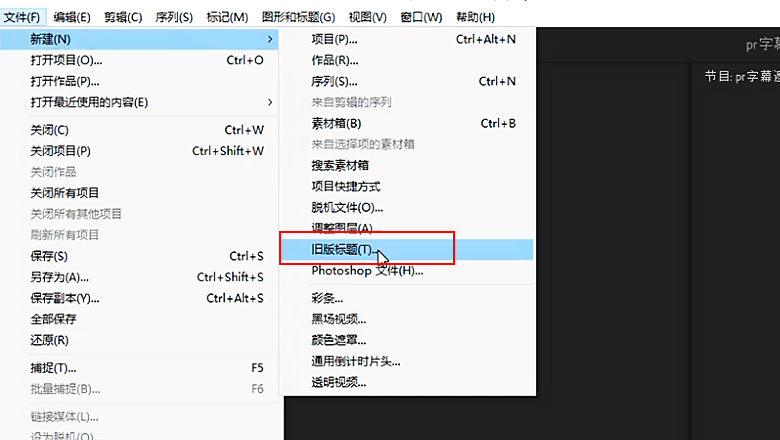Open the 文件(F) menu
Screen dimensions: 780x440
point(22,17)
